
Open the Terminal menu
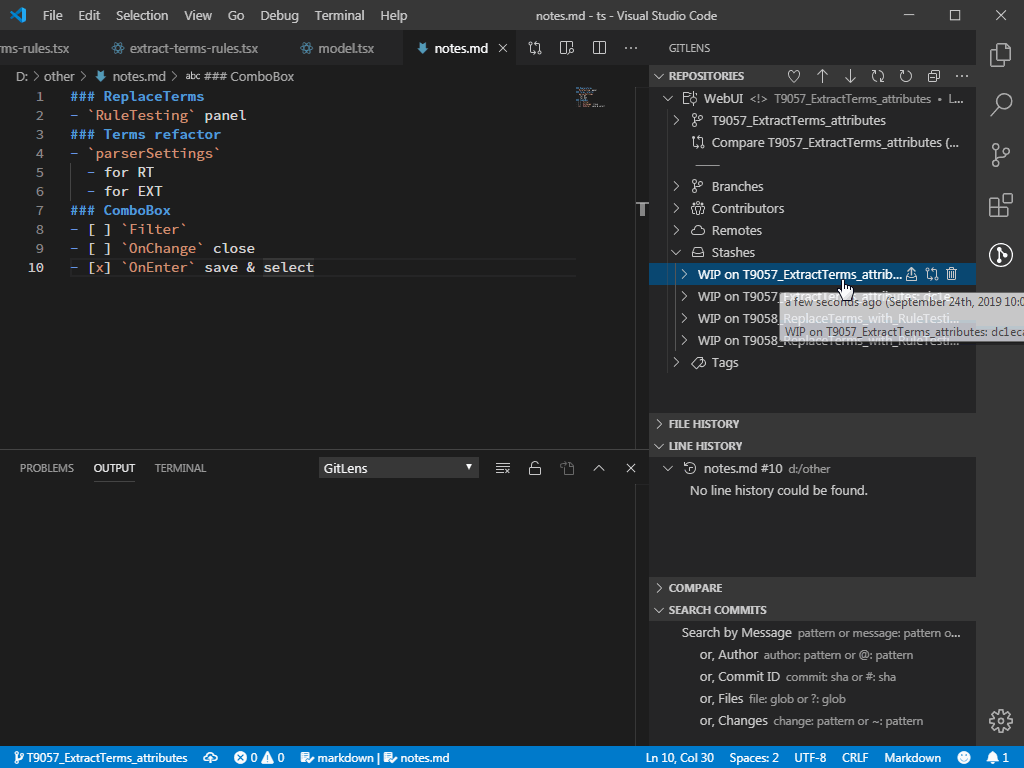(x=340, y=16)
